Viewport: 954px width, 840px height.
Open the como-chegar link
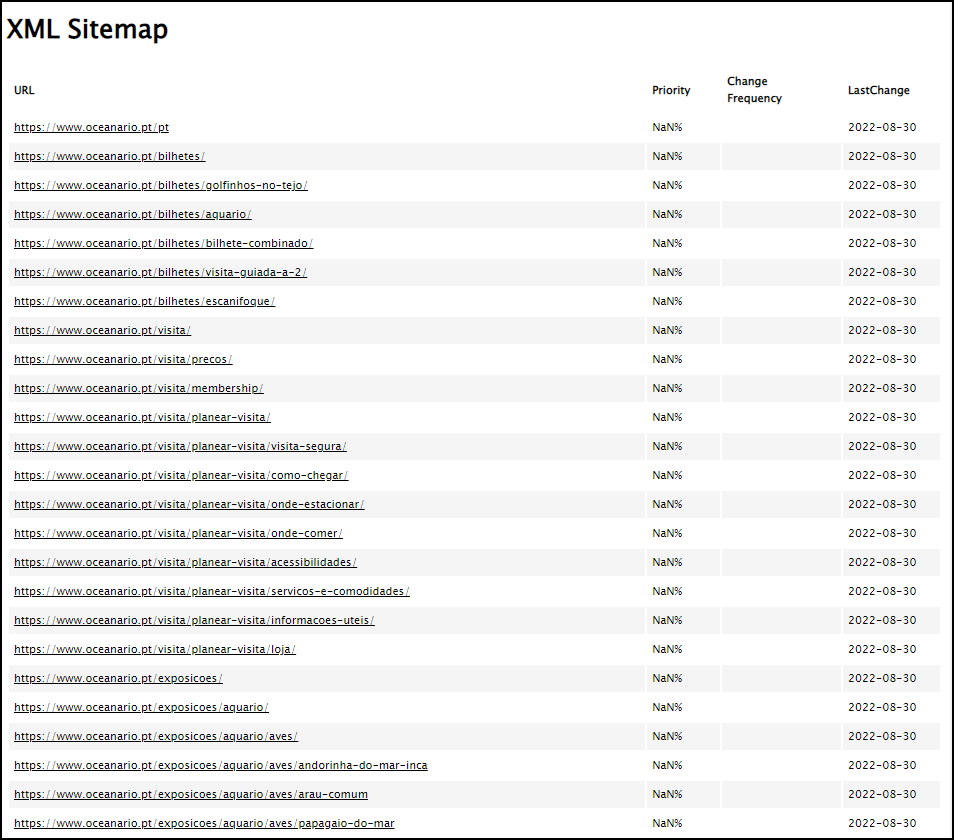pos(181,476)
